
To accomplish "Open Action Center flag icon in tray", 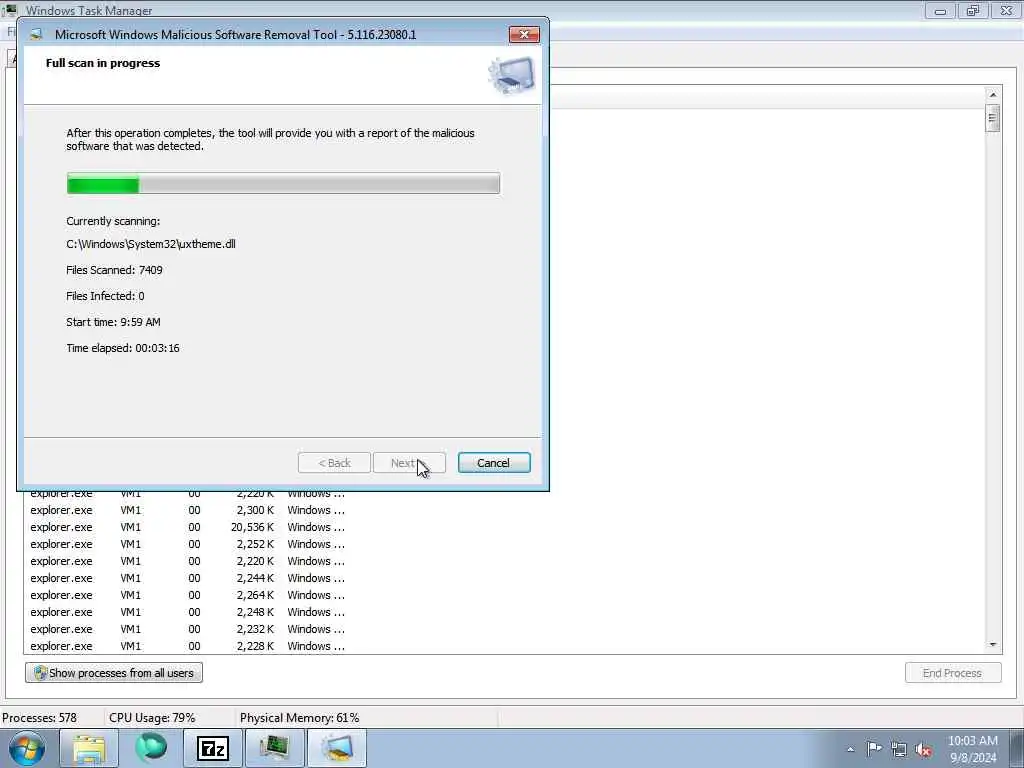I will 874,748.
